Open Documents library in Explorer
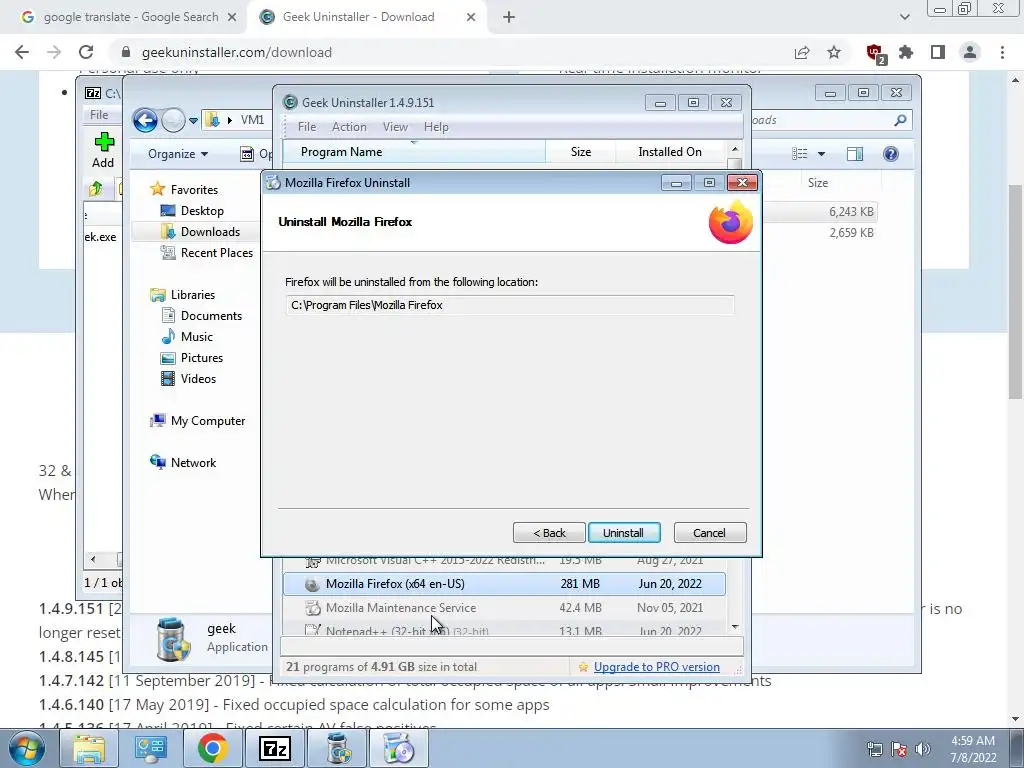The width and height of the screenshot is (1024, 768). [x=211, y=315]
